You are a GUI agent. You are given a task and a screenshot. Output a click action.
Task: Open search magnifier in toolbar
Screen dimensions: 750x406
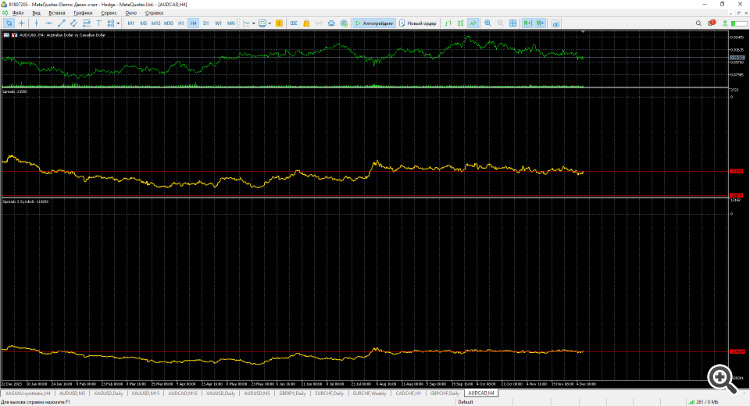698,23
